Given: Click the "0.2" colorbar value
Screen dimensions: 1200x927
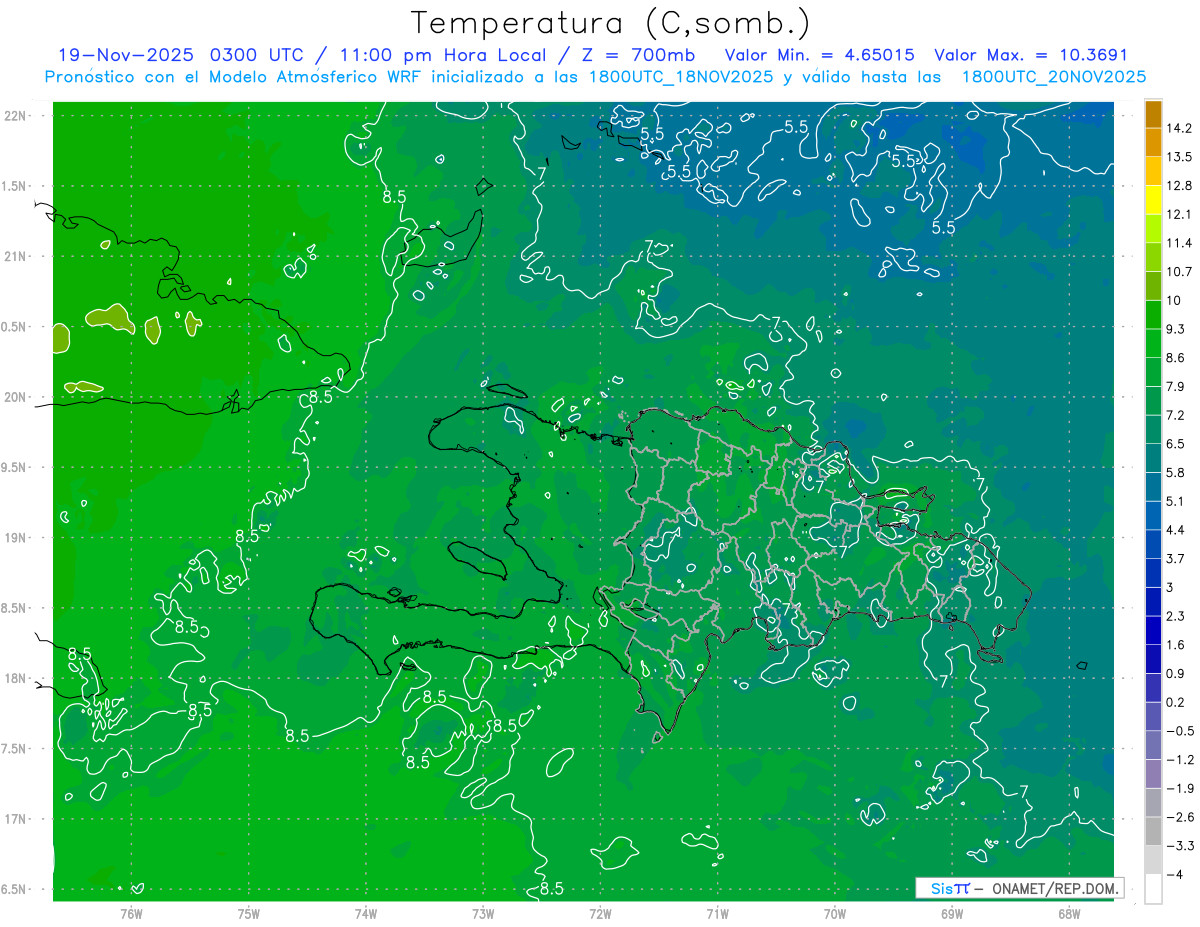Looking at the screenshot, I should pyautogui.click(x=1176, y=703).
